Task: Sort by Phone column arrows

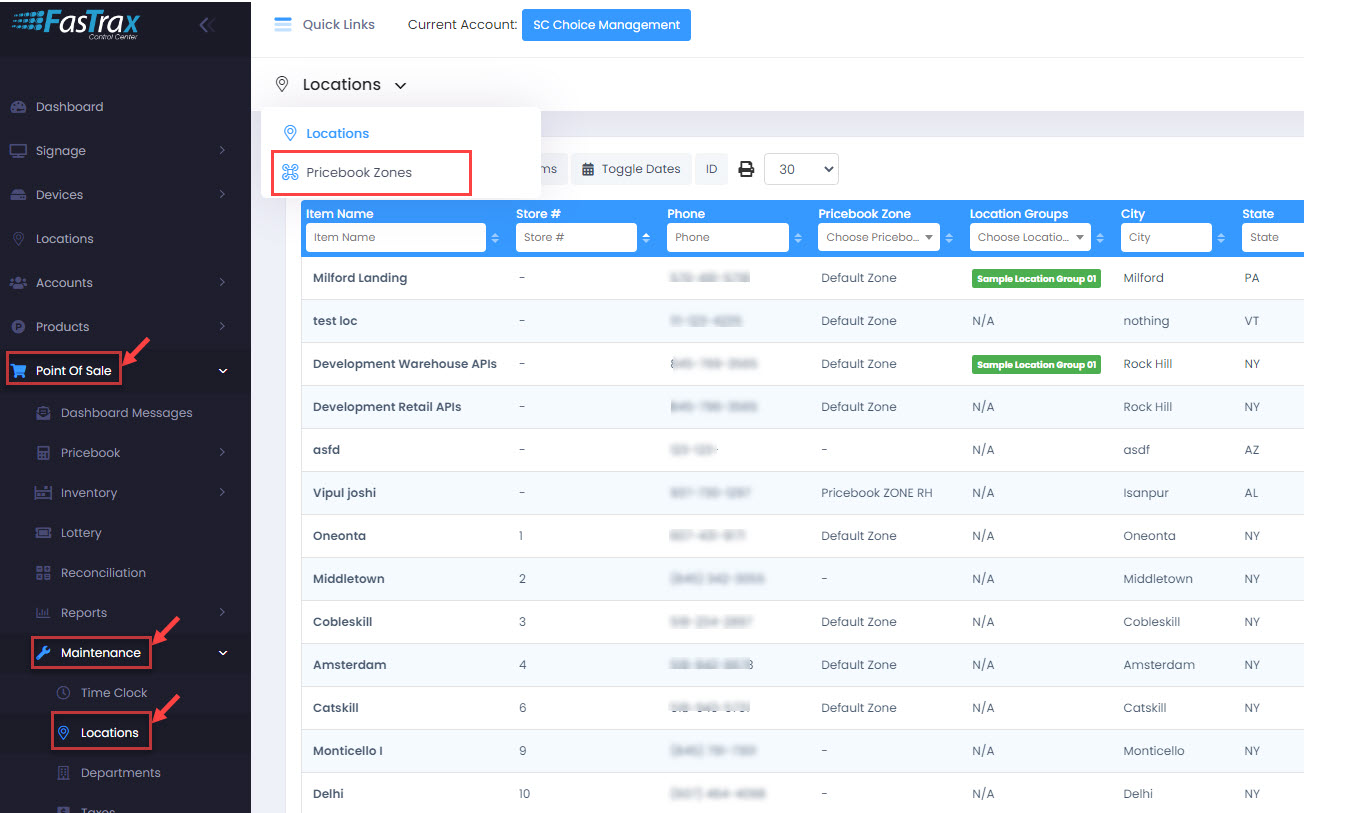Action: click(x=797, y=238)
